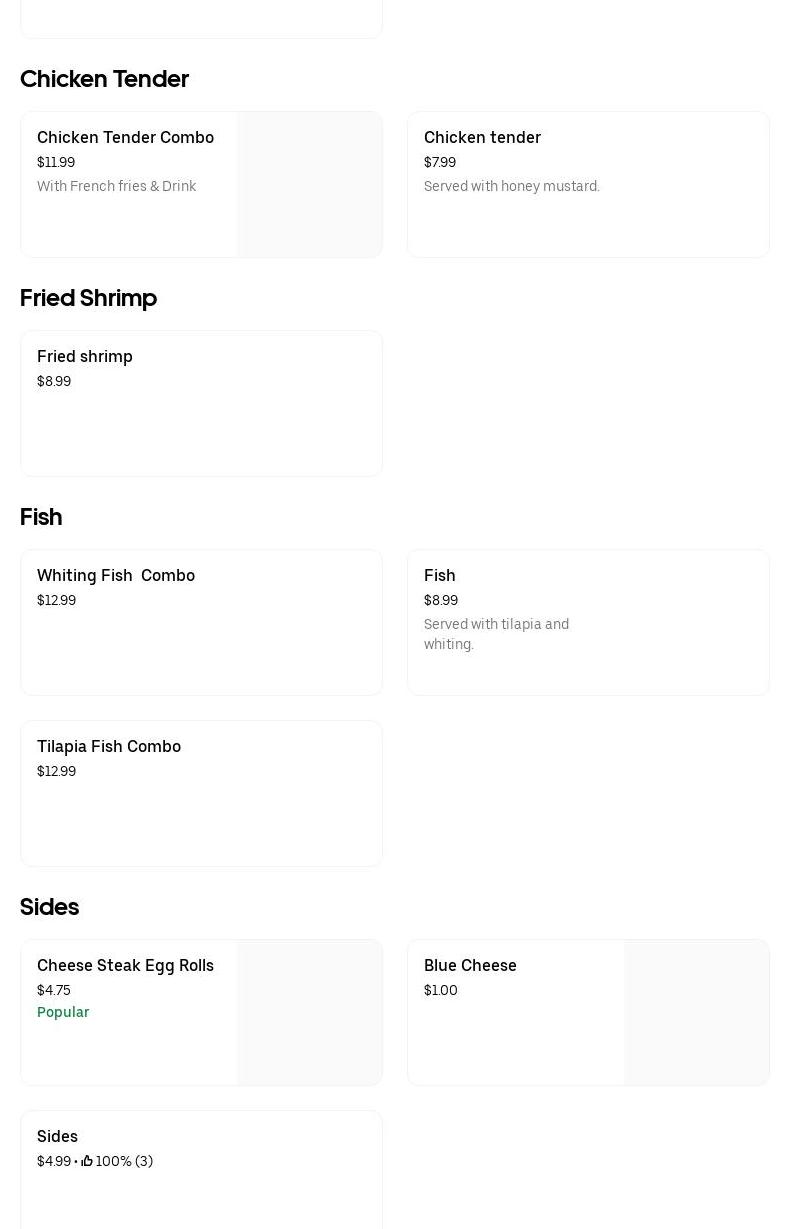
Task: Open the Sides item priced $4.99
Action: coord(57,1136)
